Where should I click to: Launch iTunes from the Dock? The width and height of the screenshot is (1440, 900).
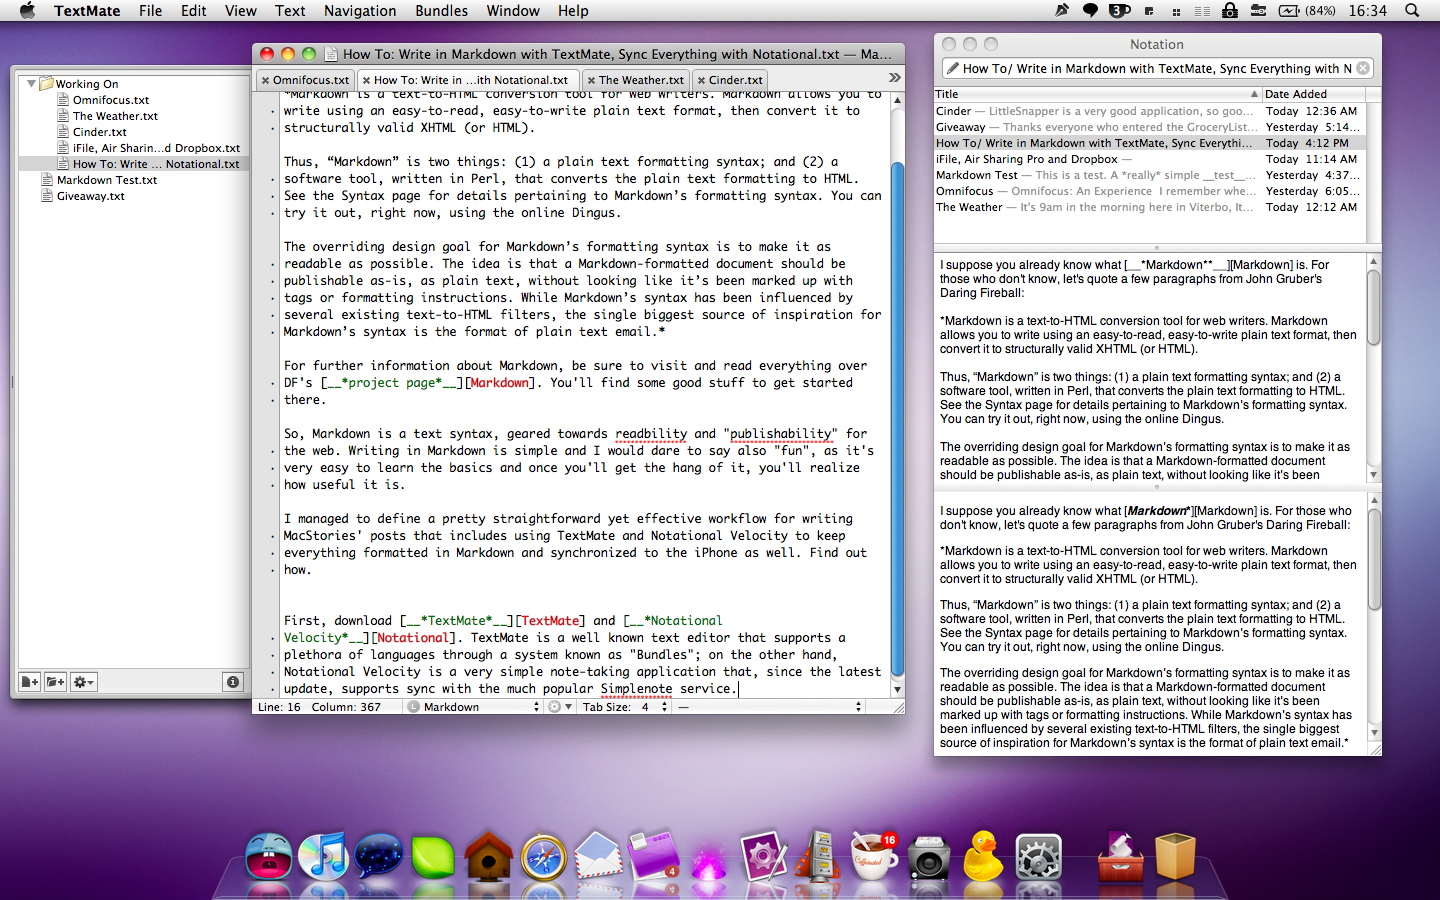tap(323, 857)
